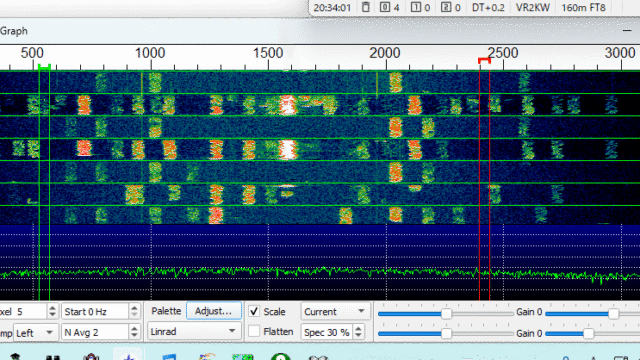Uncheck the Scale checkbox
Screen dimensions: 640x360
coord(254,311)
